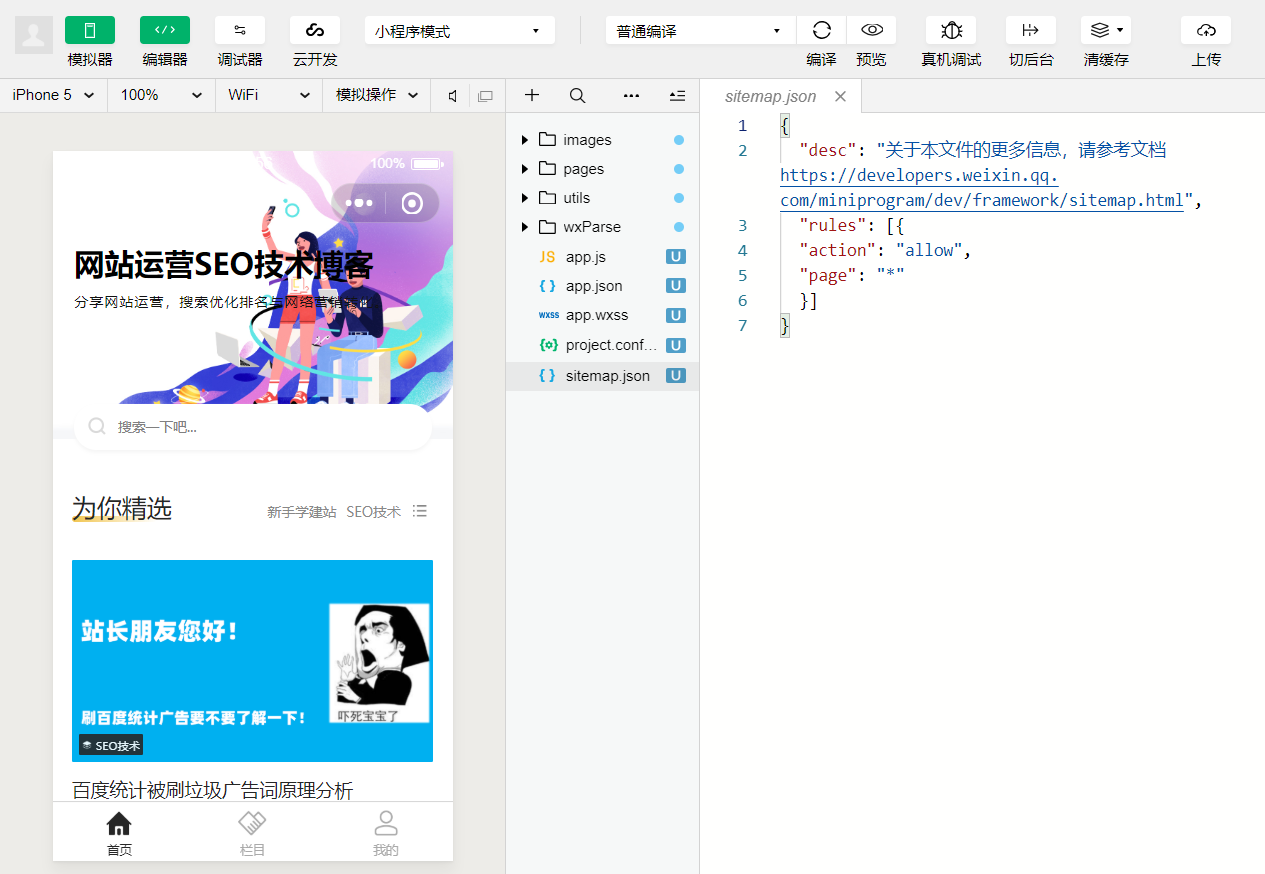Mute simulator sound with speaker icon
This screenshot has height=874, width=1265.
(x=451, y=95)
